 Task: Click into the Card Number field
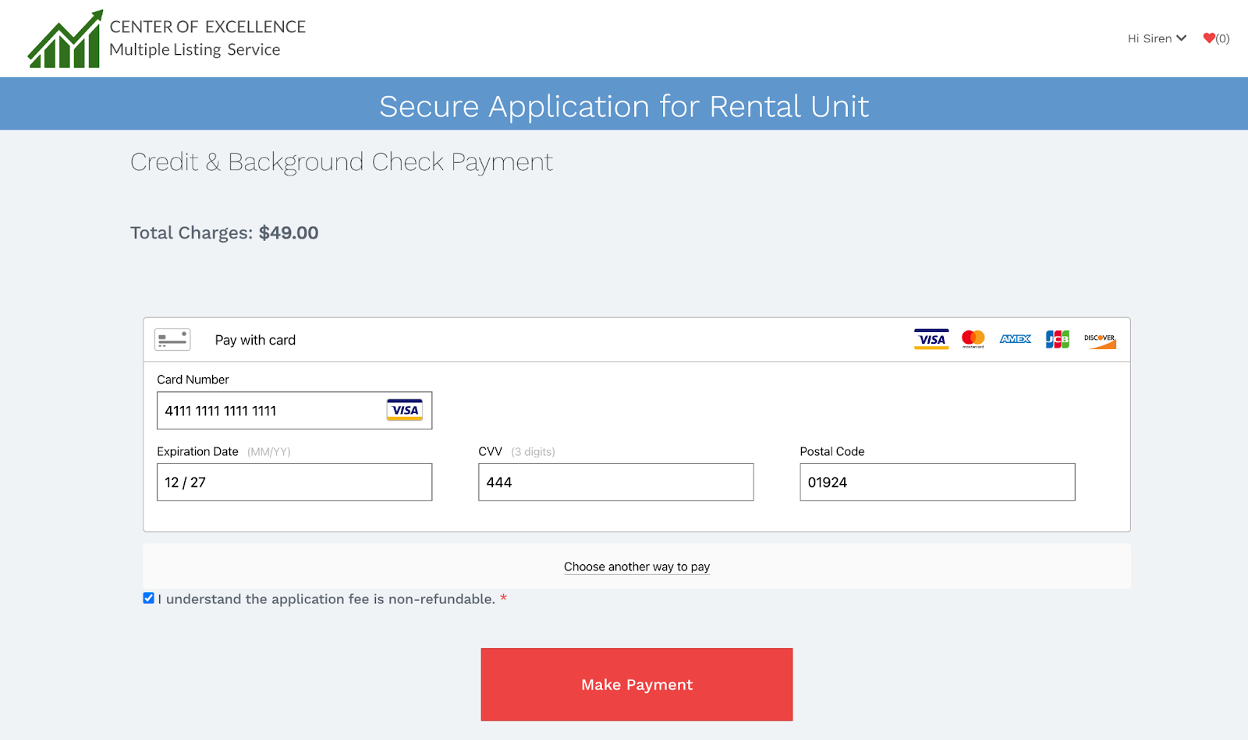(x=270, y=410)
